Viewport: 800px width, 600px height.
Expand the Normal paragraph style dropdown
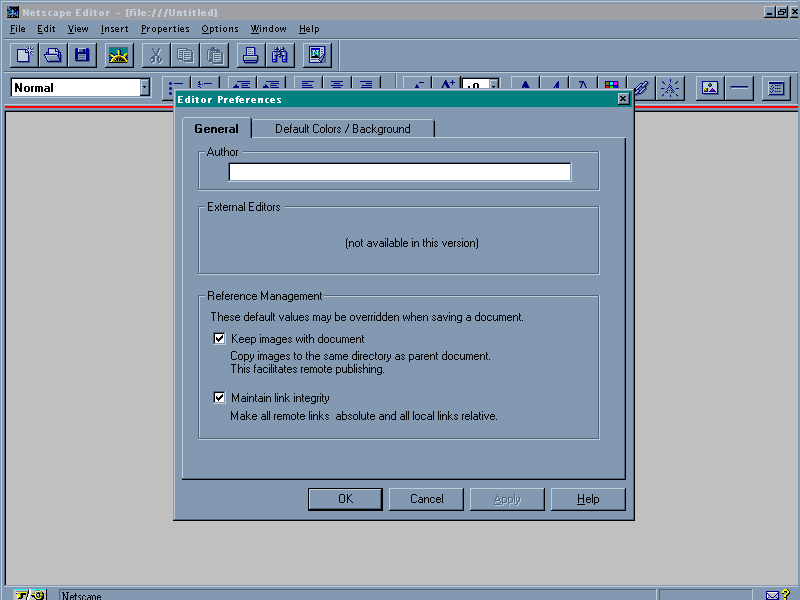coord(144,88)
